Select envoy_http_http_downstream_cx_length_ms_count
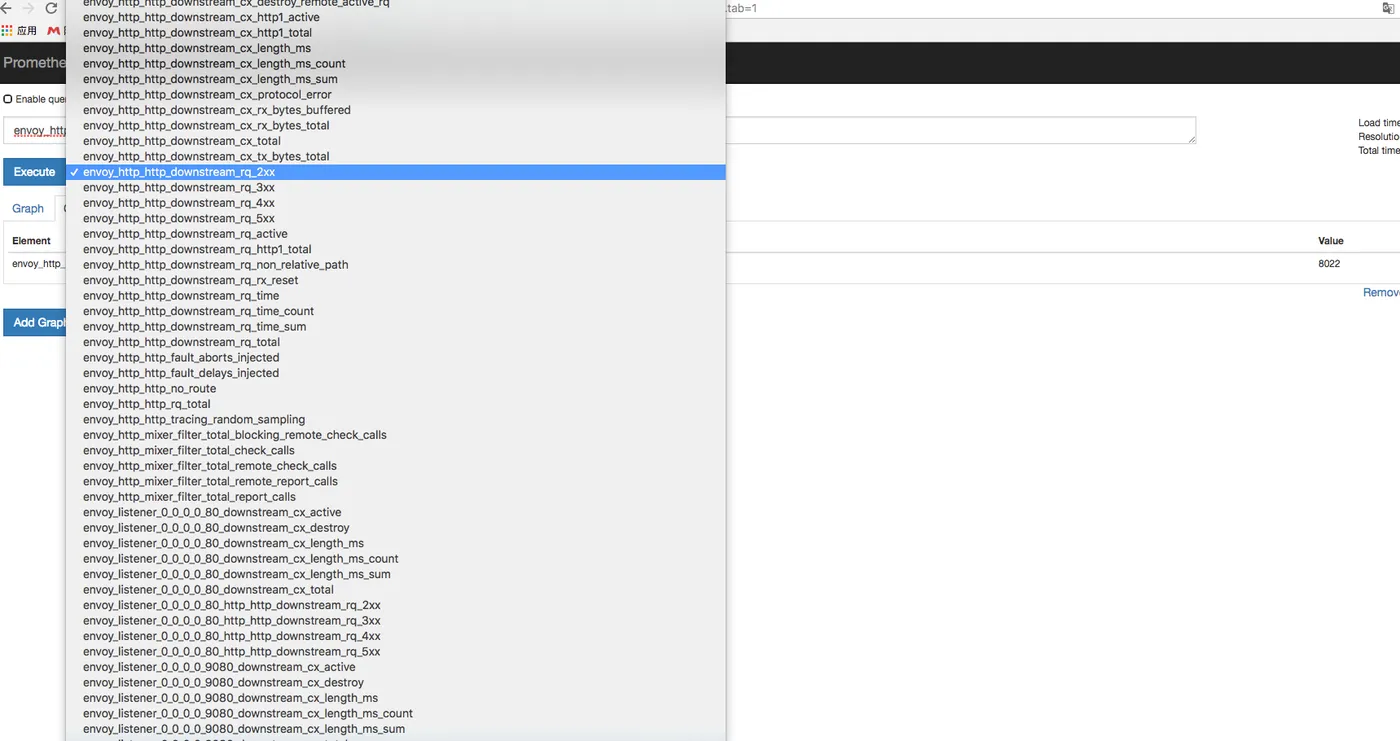The image size is (1400, 741). pos(396,64)
